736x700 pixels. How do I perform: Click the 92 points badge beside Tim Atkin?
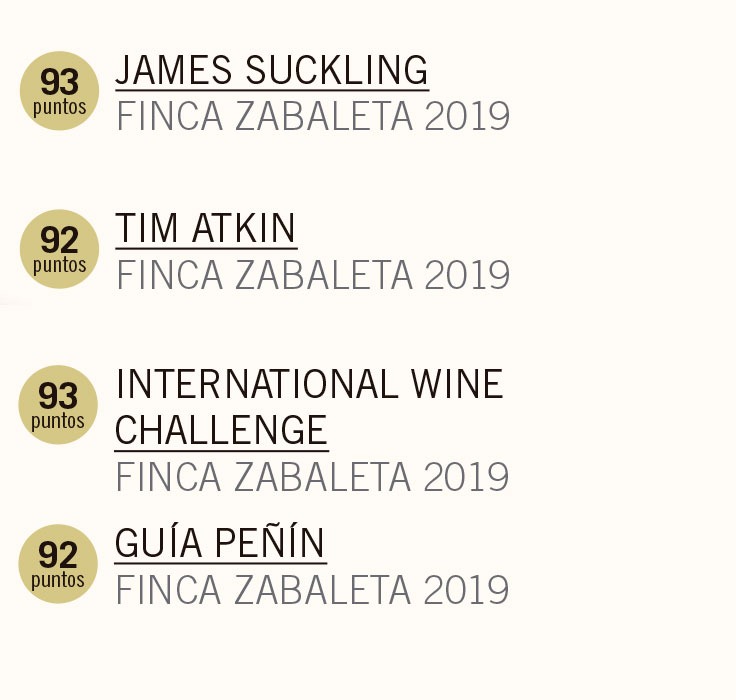(59, 249)
